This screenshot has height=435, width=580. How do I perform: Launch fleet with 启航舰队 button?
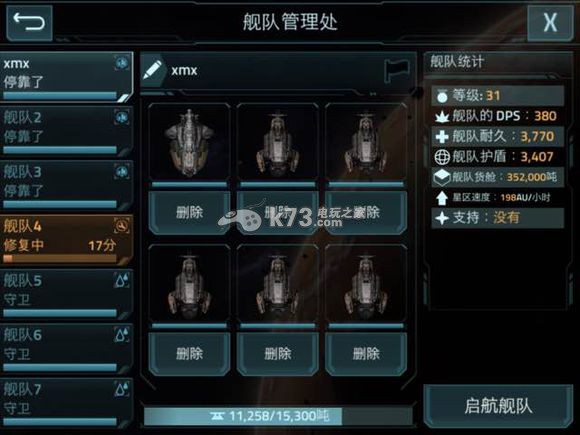498,406
